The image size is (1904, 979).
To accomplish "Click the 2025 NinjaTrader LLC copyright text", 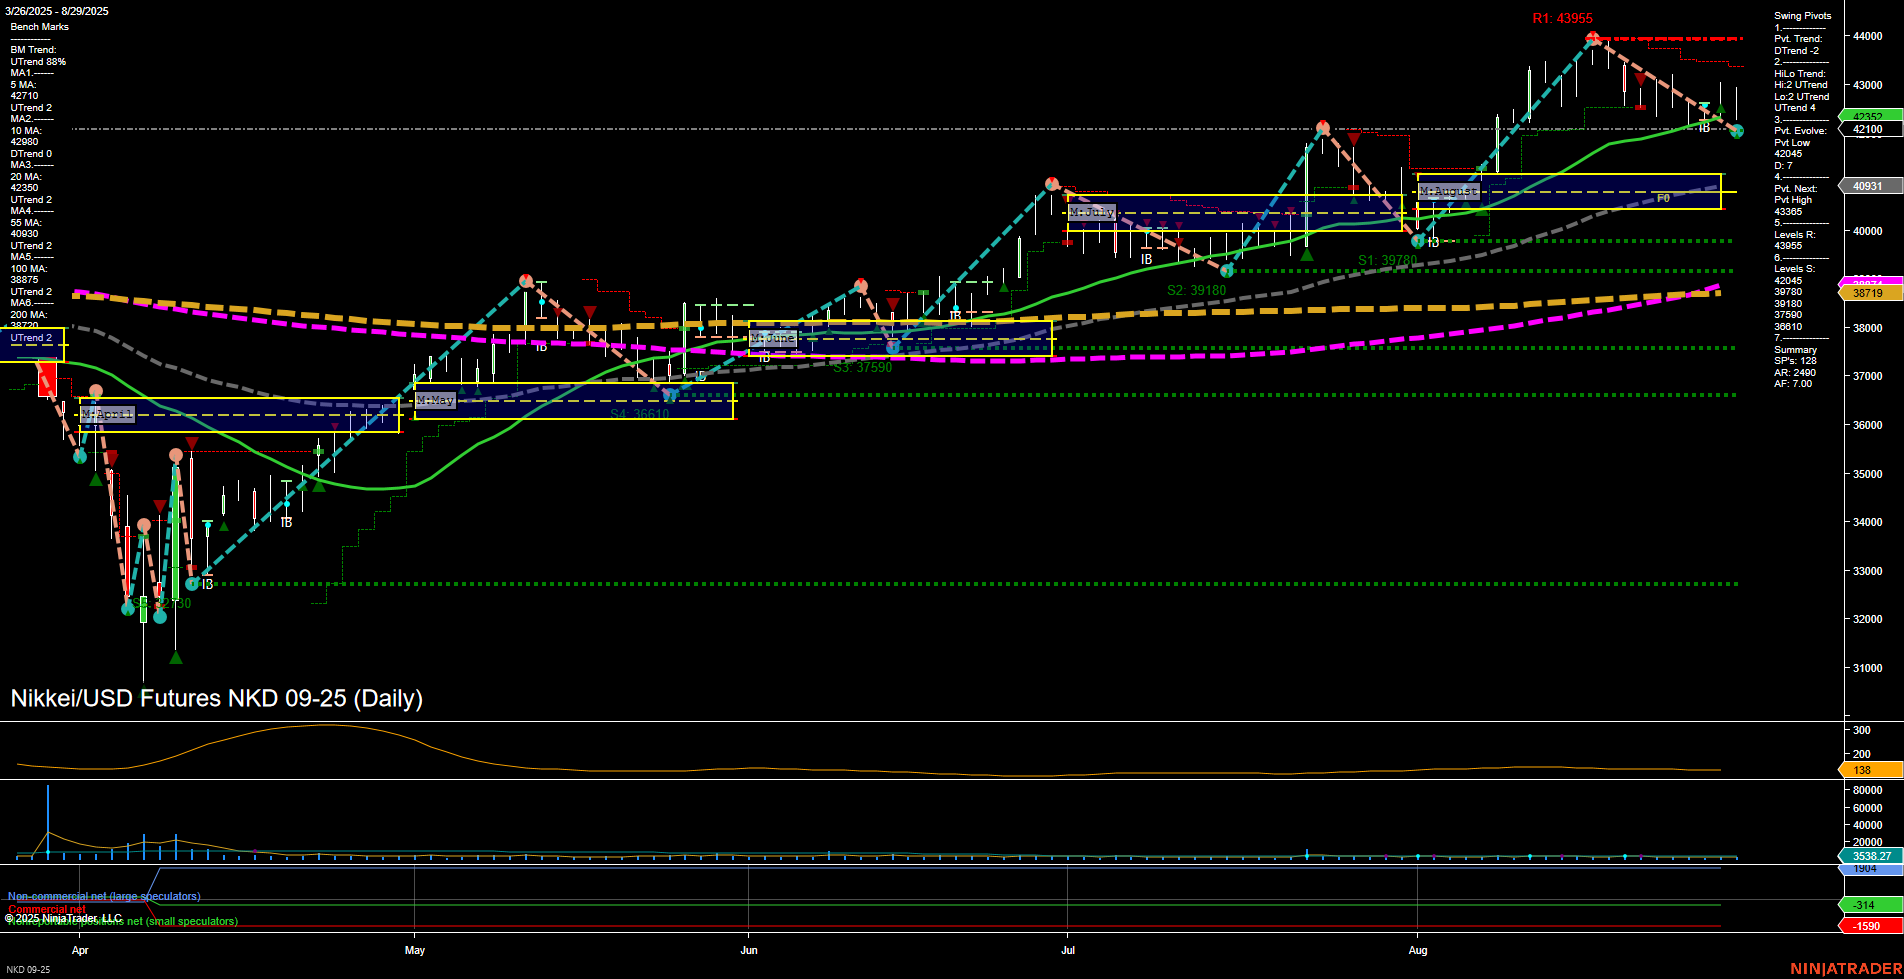I will pyautogui.click(x=64, y=917).
